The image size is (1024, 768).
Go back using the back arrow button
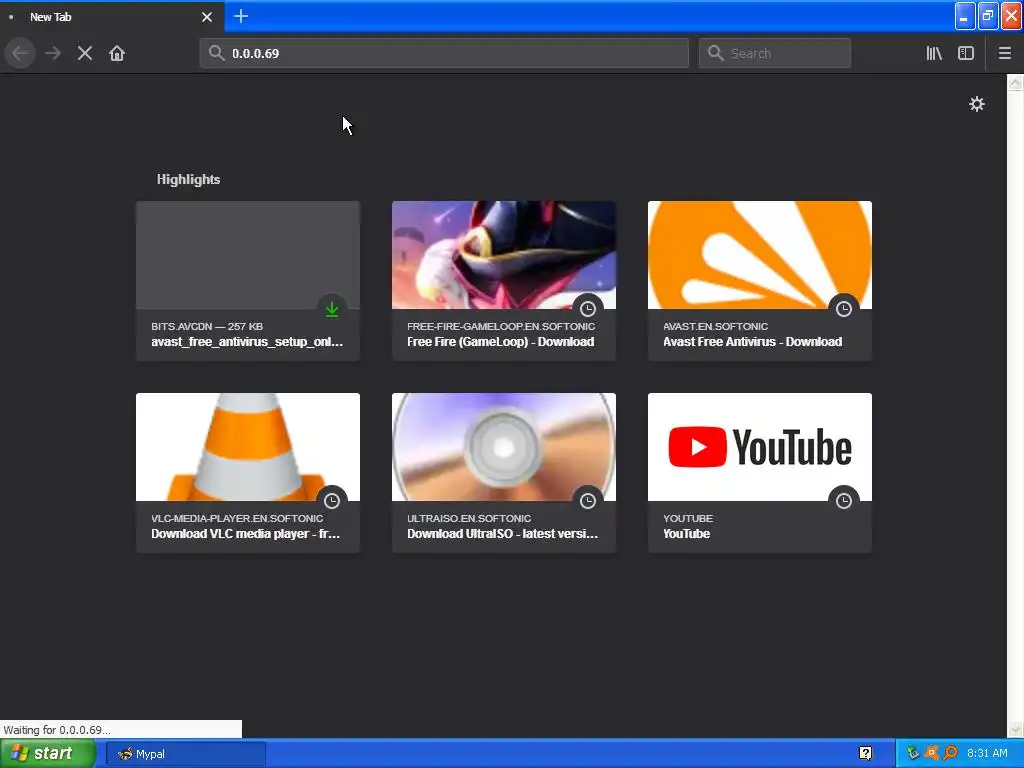click(21, 54)
